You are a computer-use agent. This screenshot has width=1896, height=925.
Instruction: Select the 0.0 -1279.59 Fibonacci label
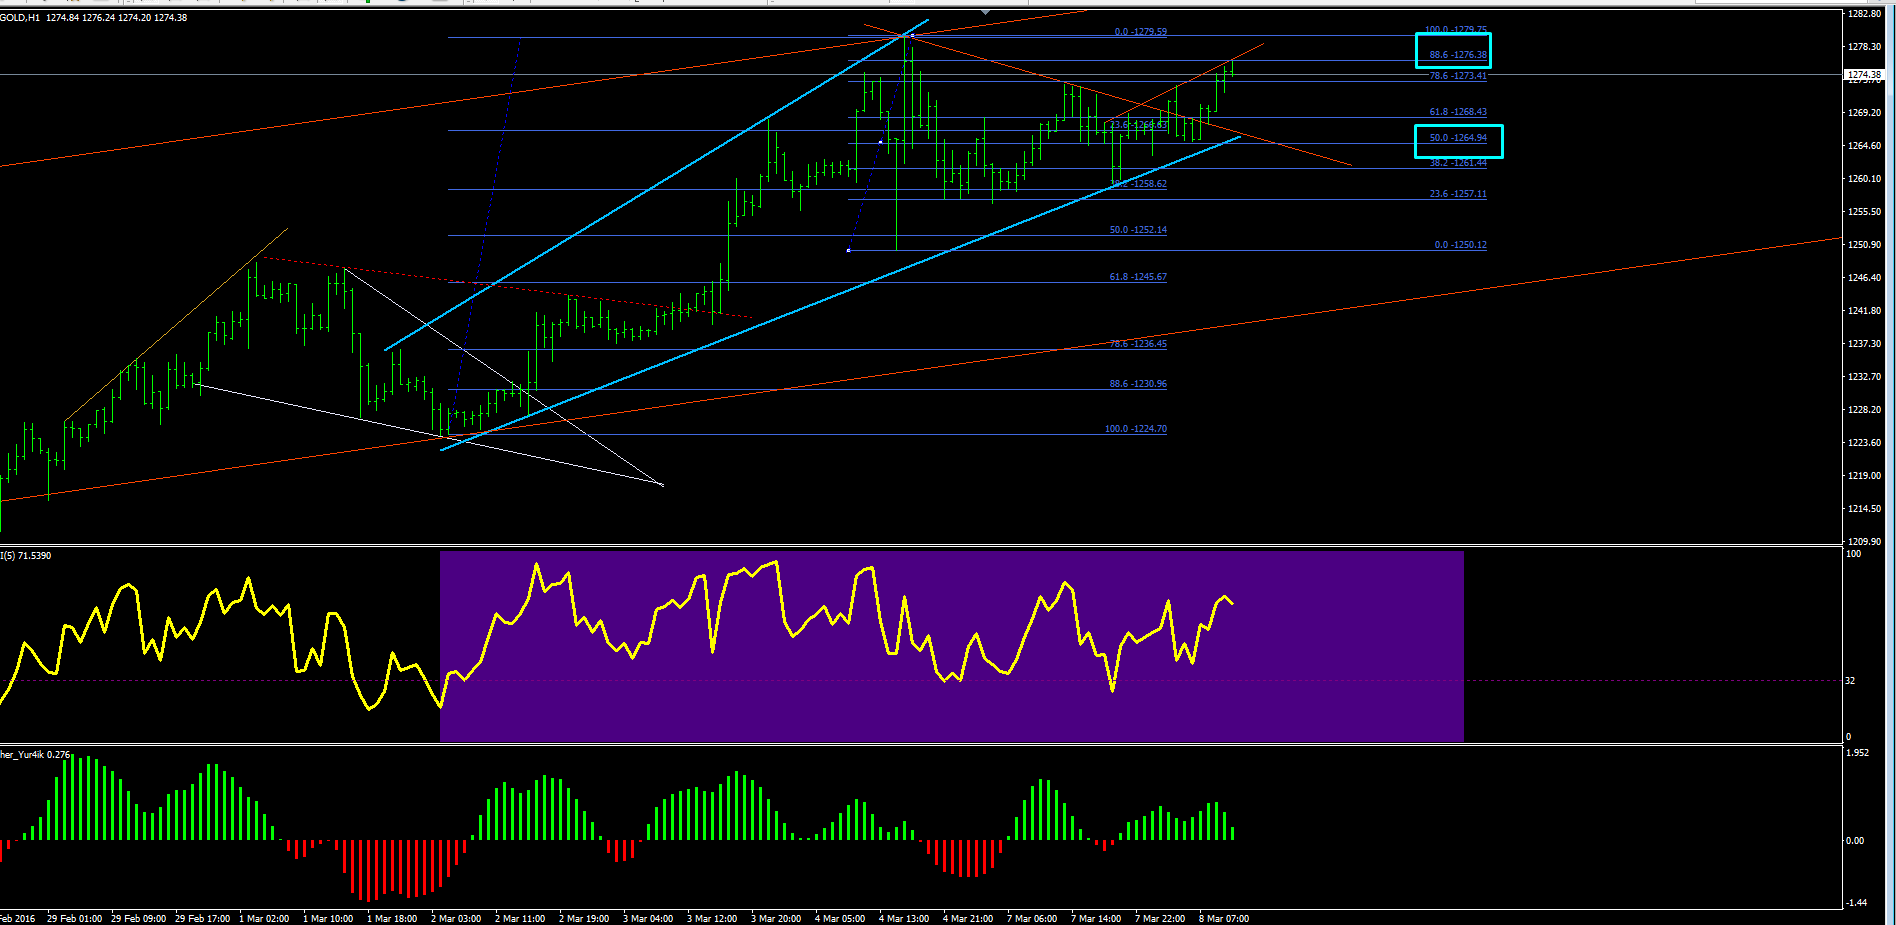pos(1140,32)
